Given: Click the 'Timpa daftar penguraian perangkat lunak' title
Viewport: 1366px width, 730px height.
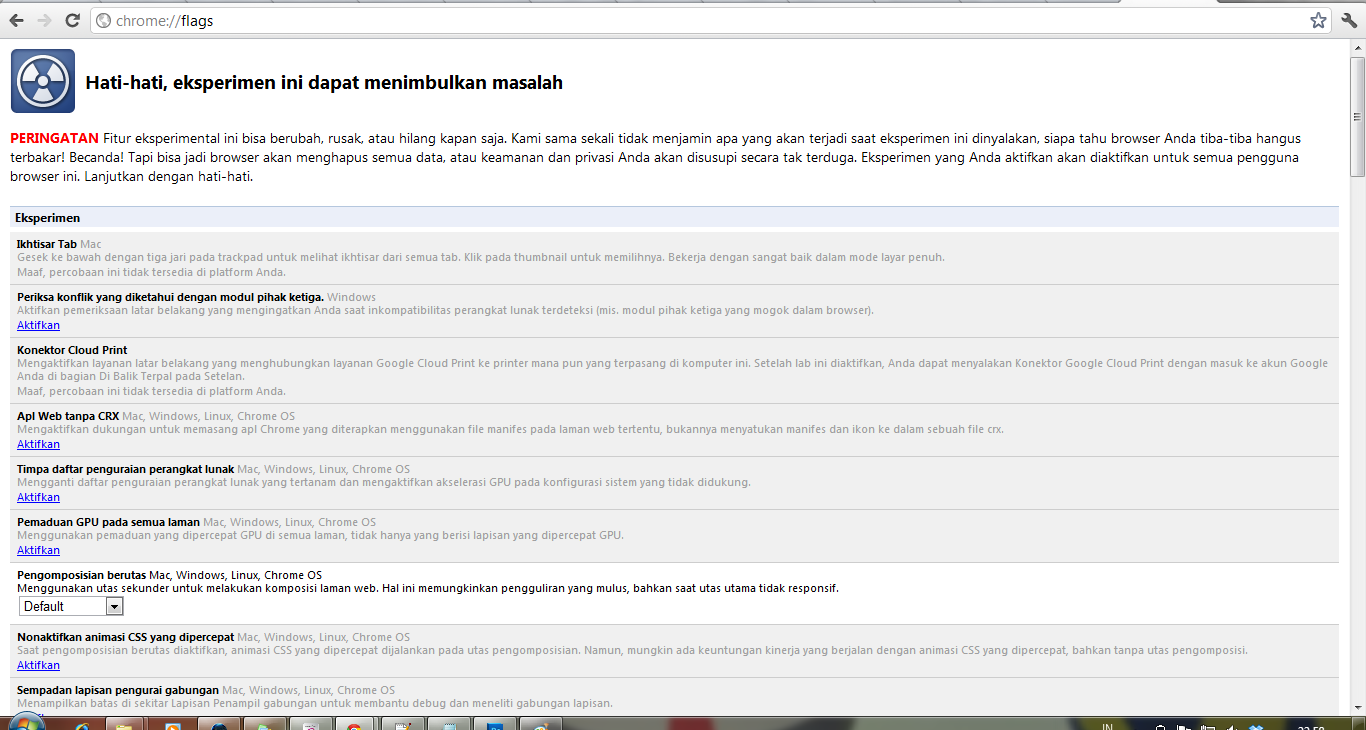Looking at the screenshot, I should (125, 469).
